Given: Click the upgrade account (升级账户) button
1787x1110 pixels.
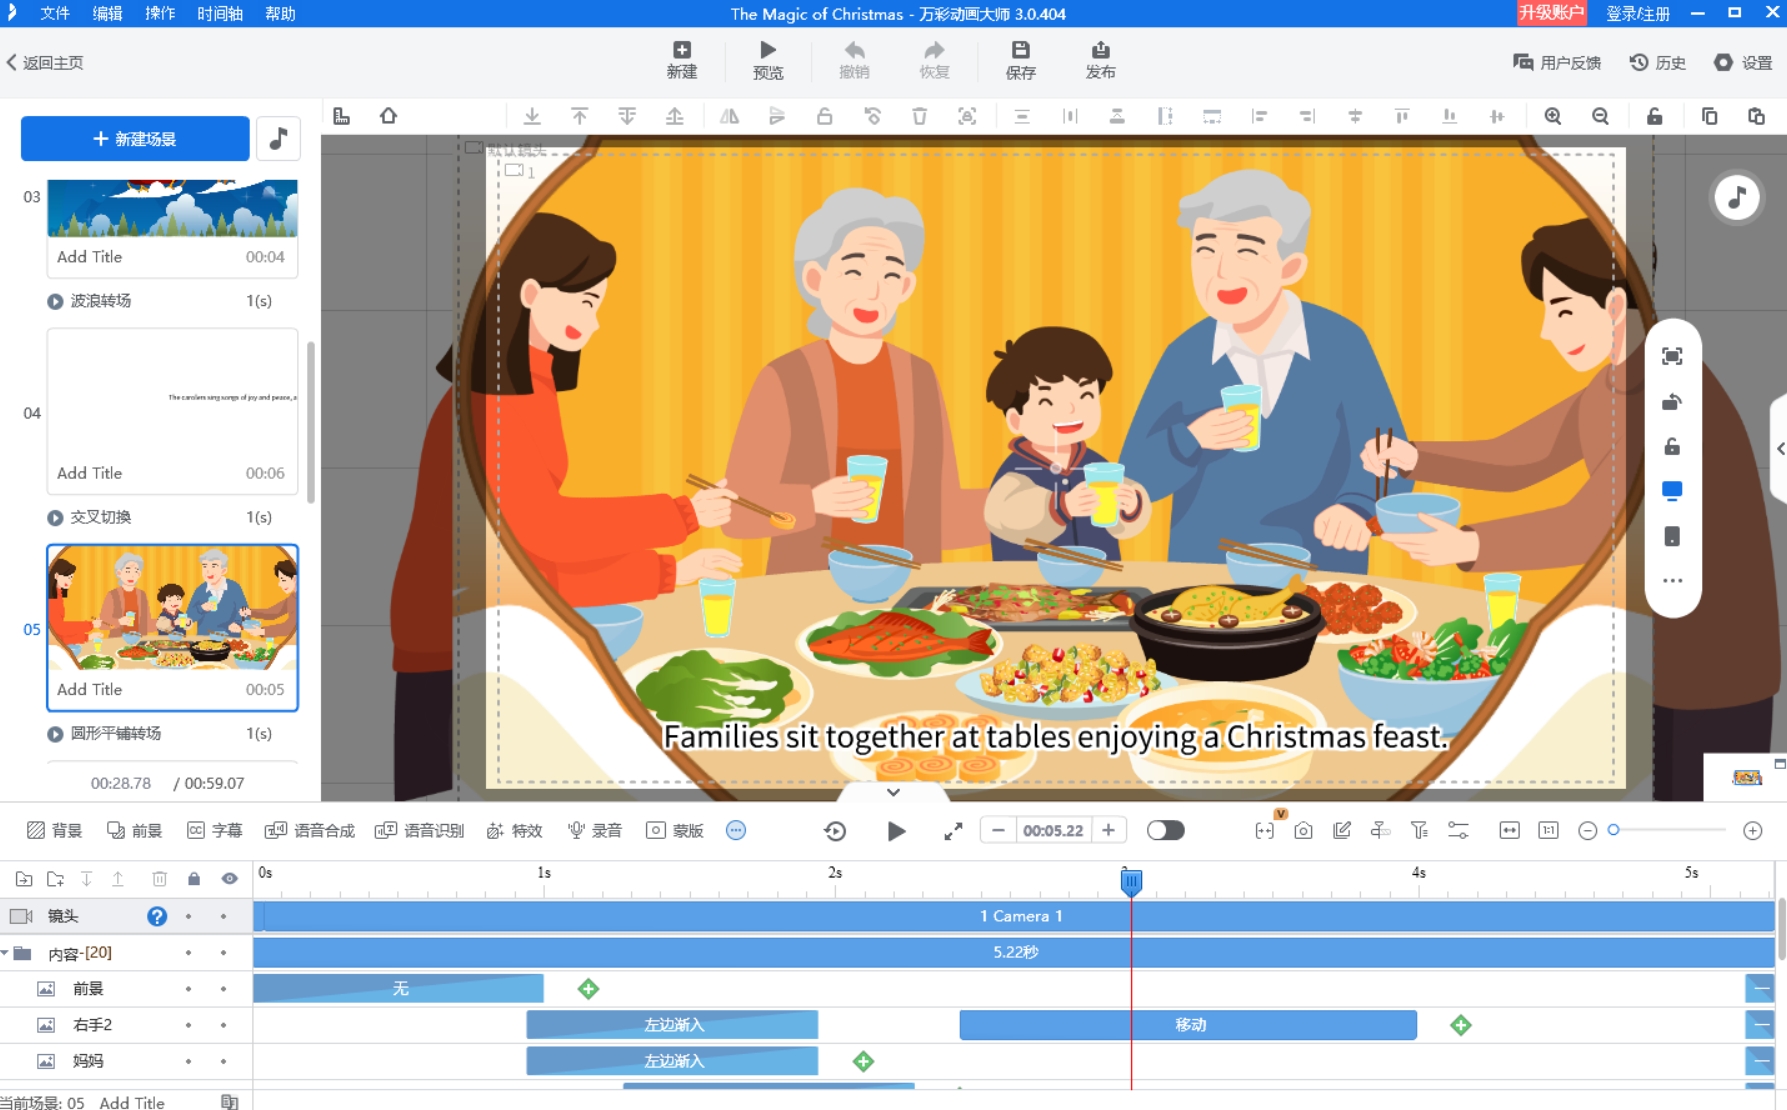Looking at the screenshot, I should [x=1551, y=13].
